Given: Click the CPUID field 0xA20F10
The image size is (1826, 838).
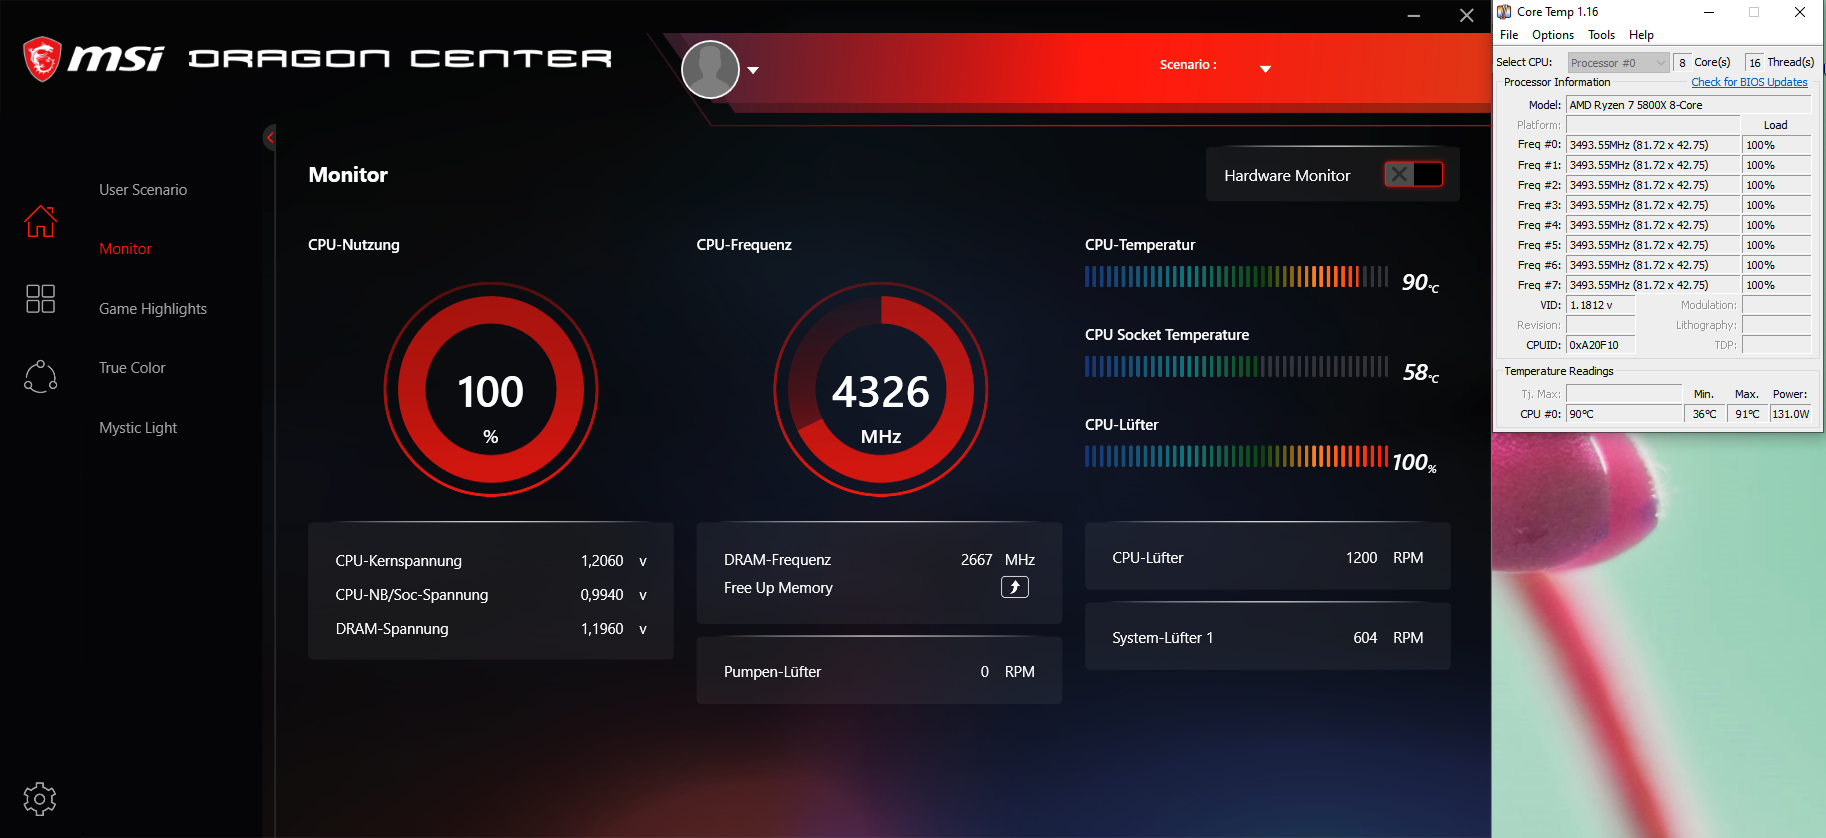Looking at the screenshot, I should (x=1601, y=345).
